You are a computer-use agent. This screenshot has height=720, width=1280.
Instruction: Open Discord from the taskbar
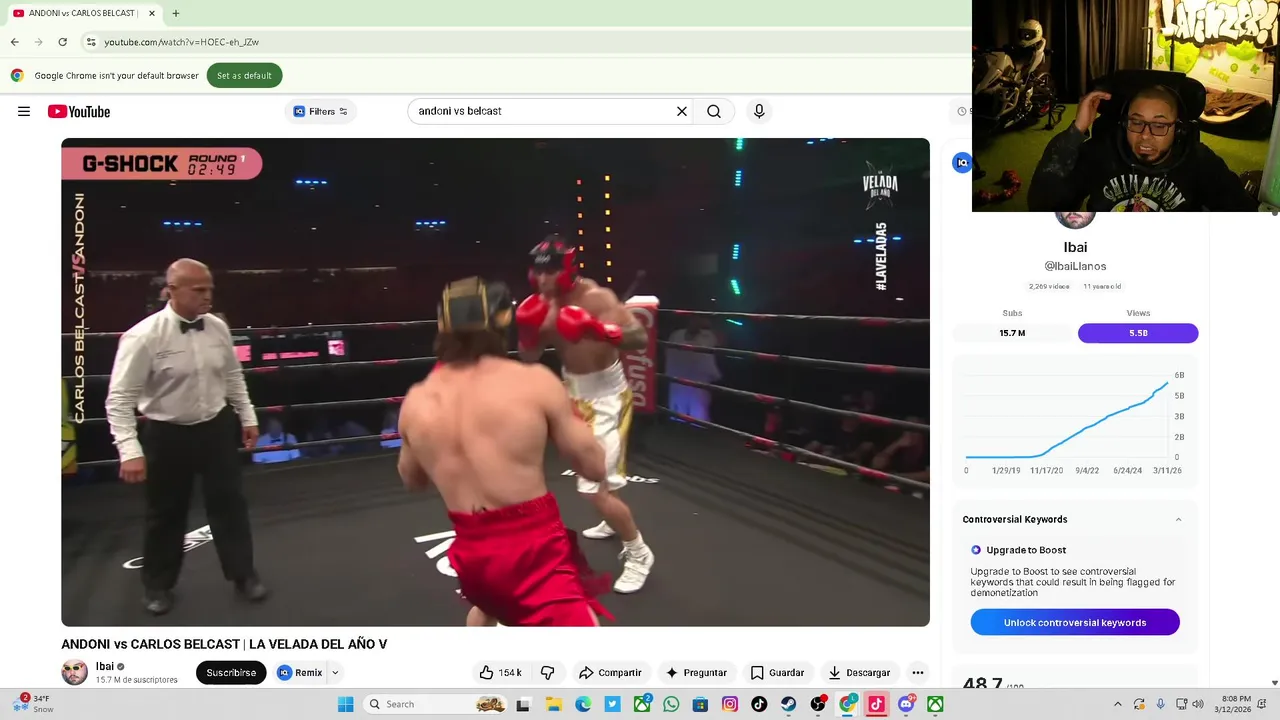(906, 704)
